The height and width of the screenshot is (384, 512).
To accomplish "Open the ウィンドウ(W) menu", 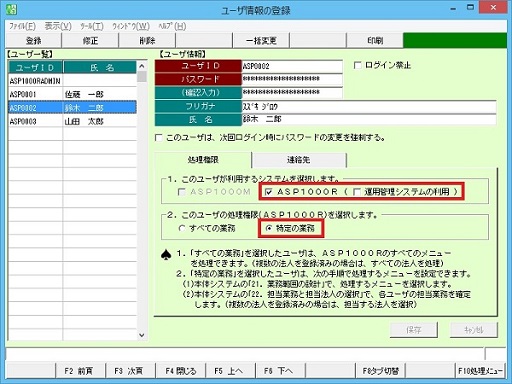I will [131, 26].
